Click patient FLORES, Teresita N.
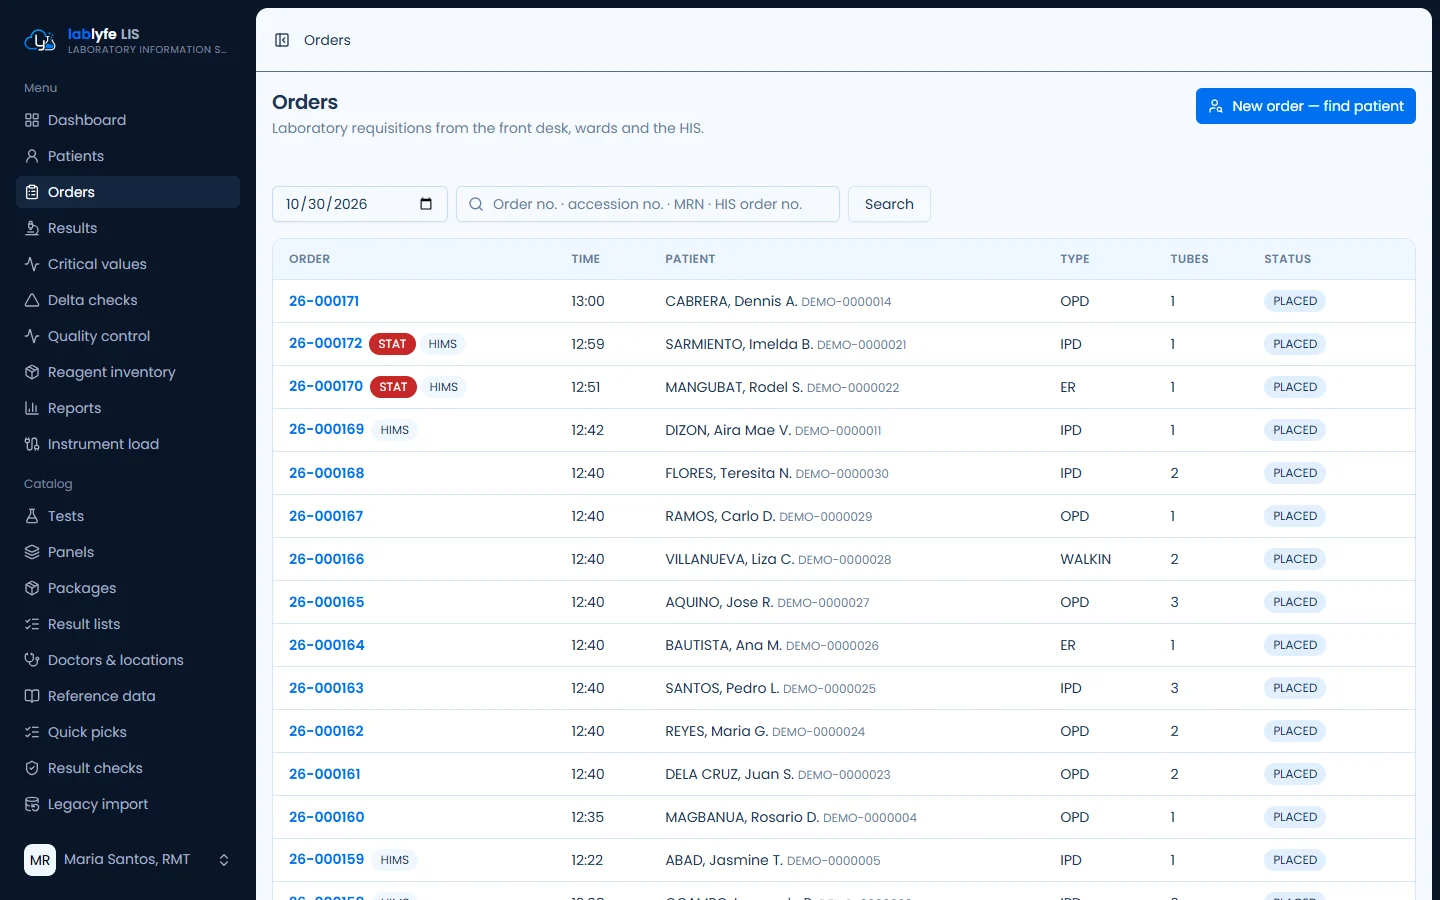The width and height of the screenshot is (1440, 900). coord(728,473)
